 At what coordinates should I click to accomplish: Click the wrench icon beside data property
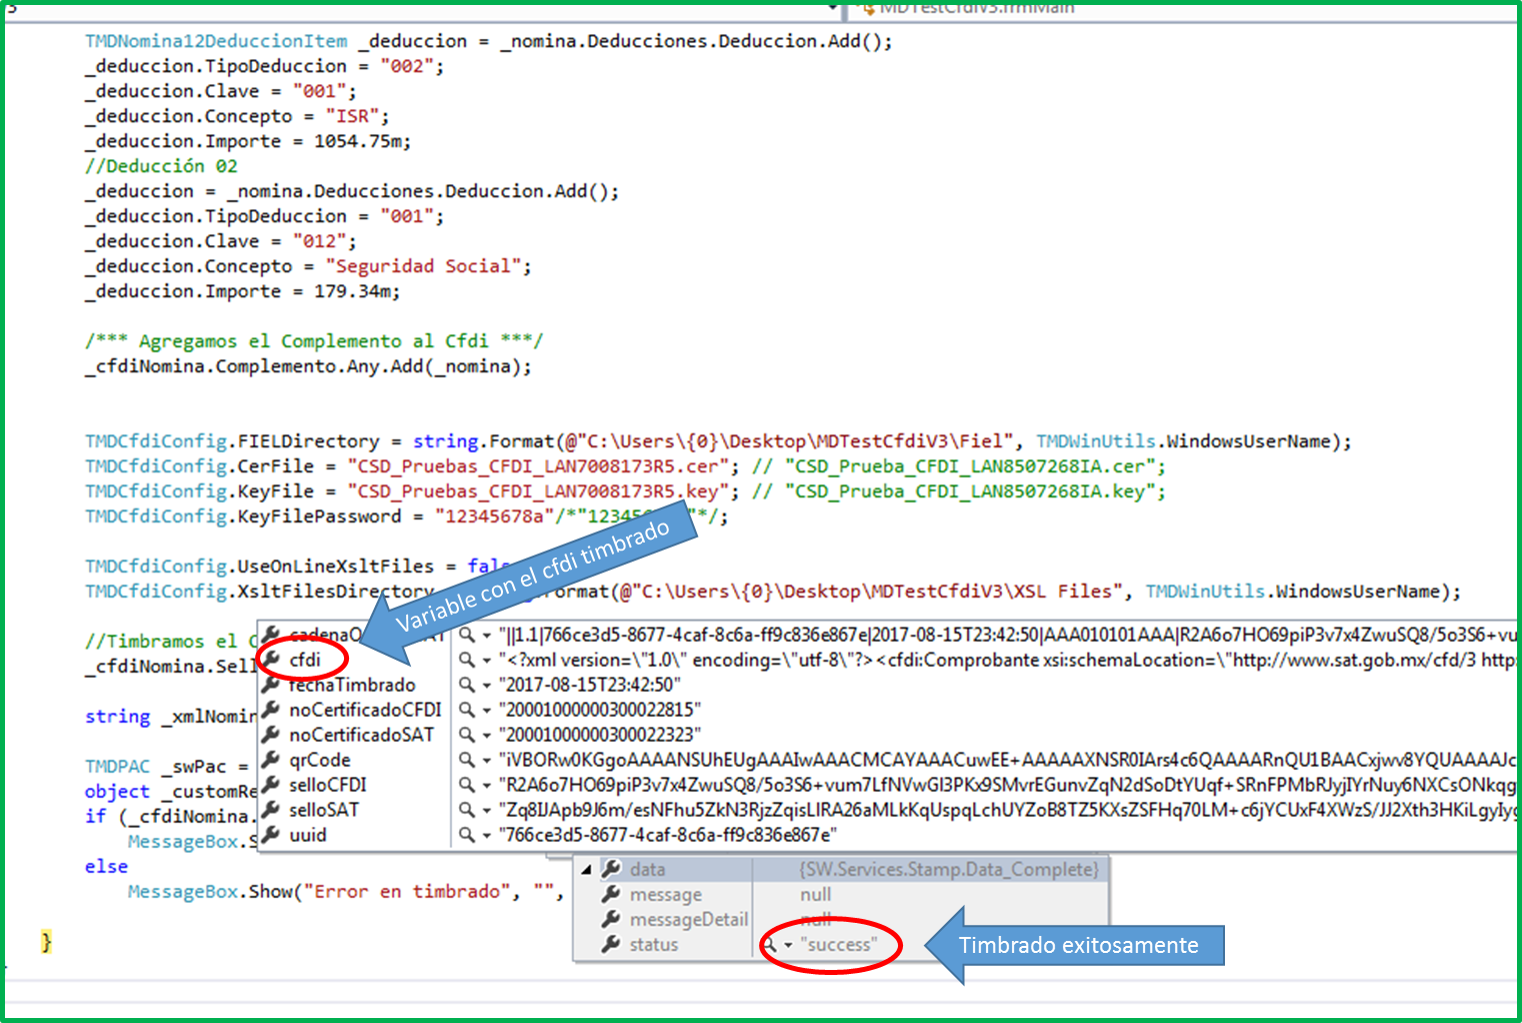(x=611, y=869)
